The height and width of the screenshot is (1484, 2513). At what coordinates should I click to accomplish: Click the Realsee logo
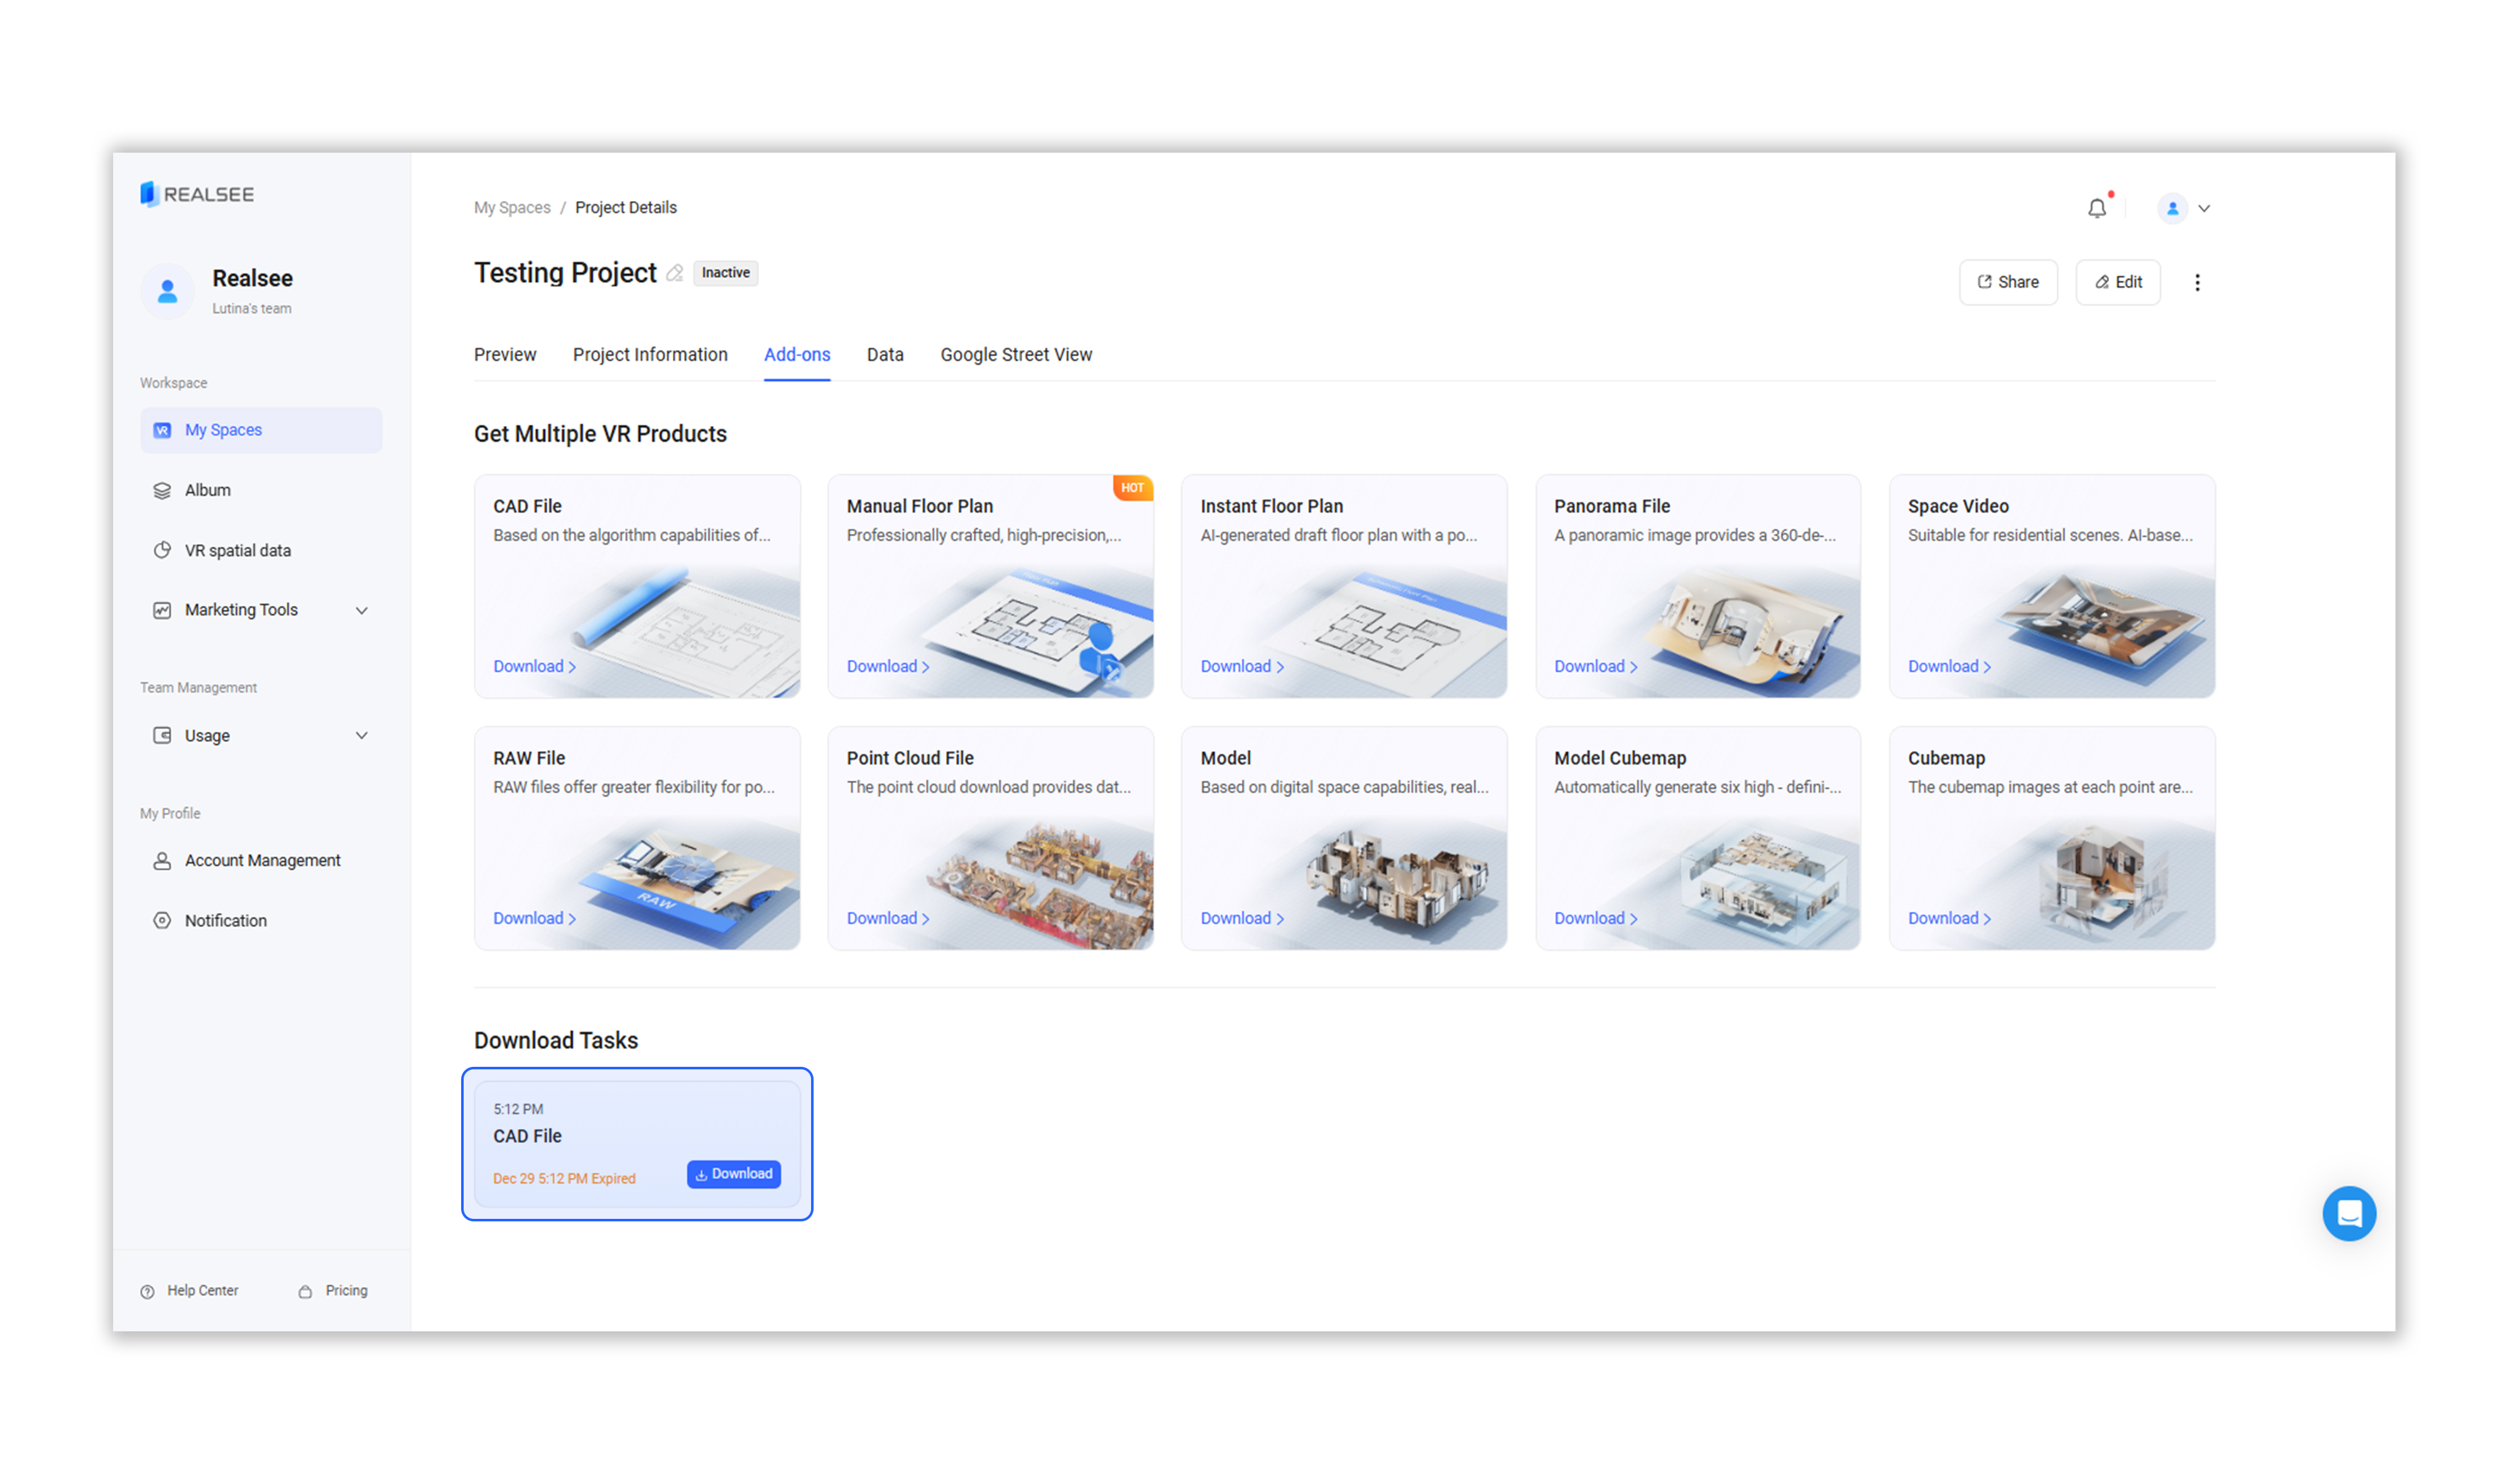click(x=197, y=194)
